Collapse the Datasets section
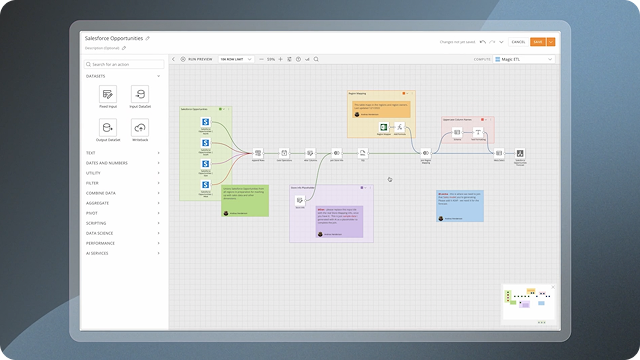This screenshot has width=640, height=360. click(x=158, y=76)
